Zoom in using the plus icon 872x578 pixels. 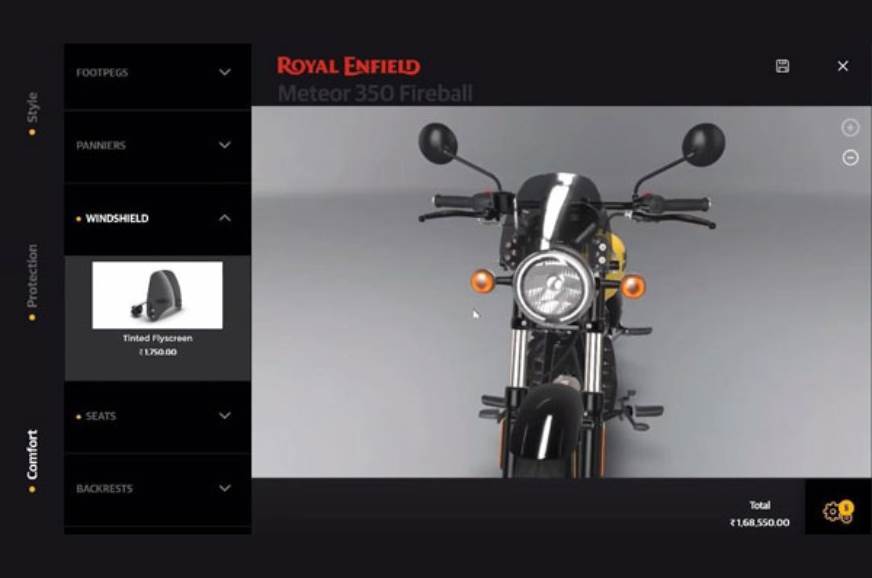click(850, 128)
